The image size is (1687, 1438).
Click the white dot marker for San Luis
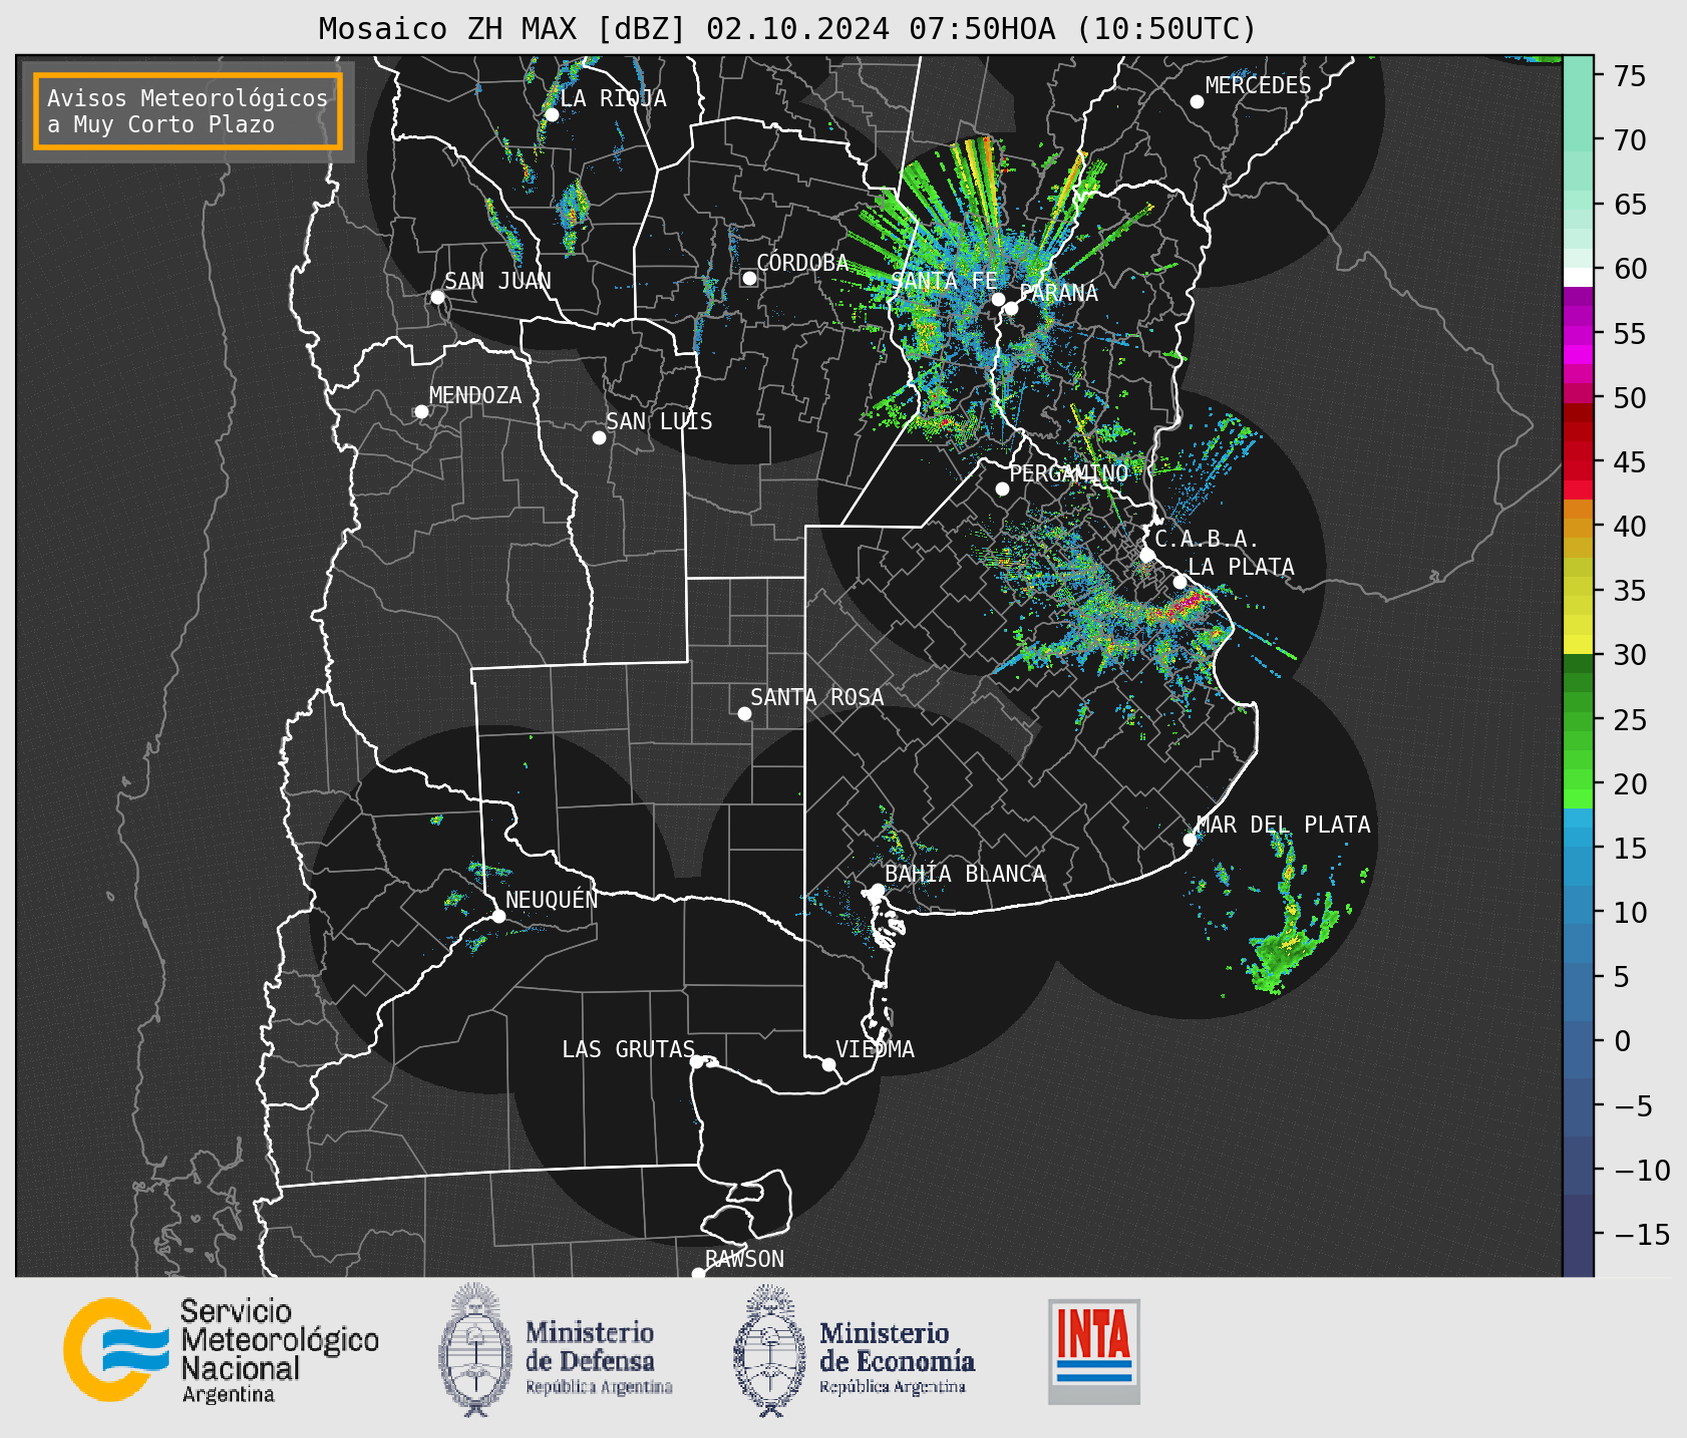tap(599, 438)
